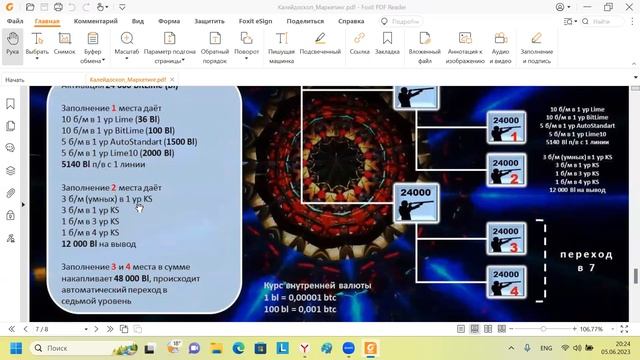Click the Снимок snapshot tool
The image size is (640, 360).
click(x=64, y=43)
